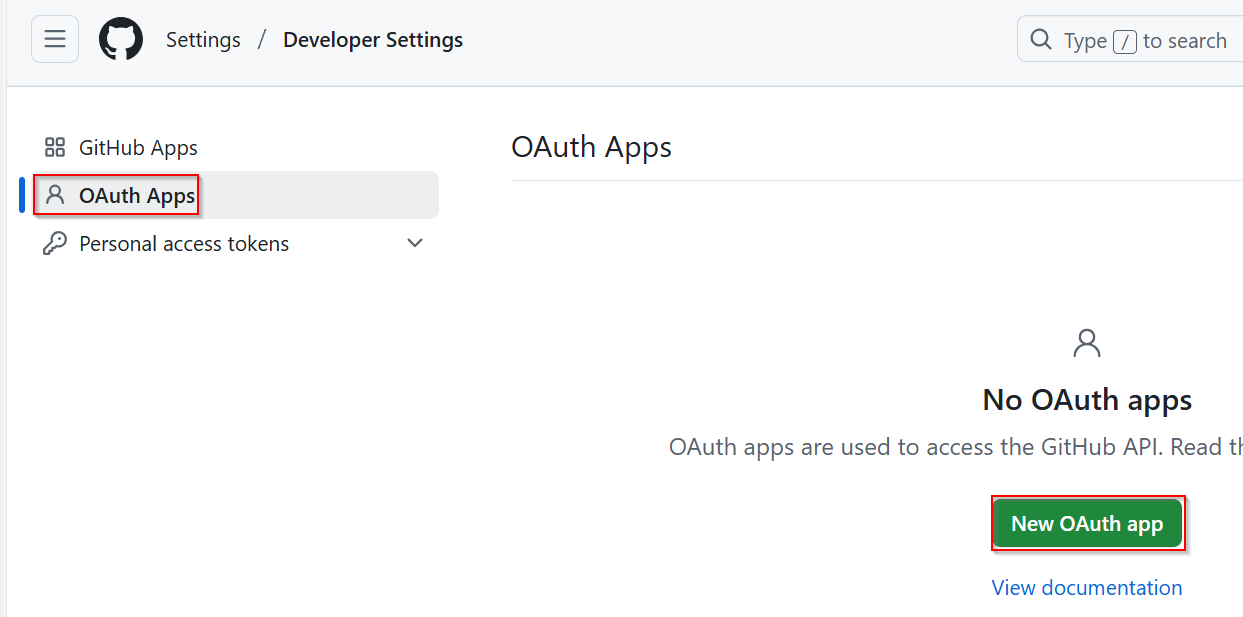Click the OAuth Apps page heading
The image size is (1243, 617).
point(591,146)
